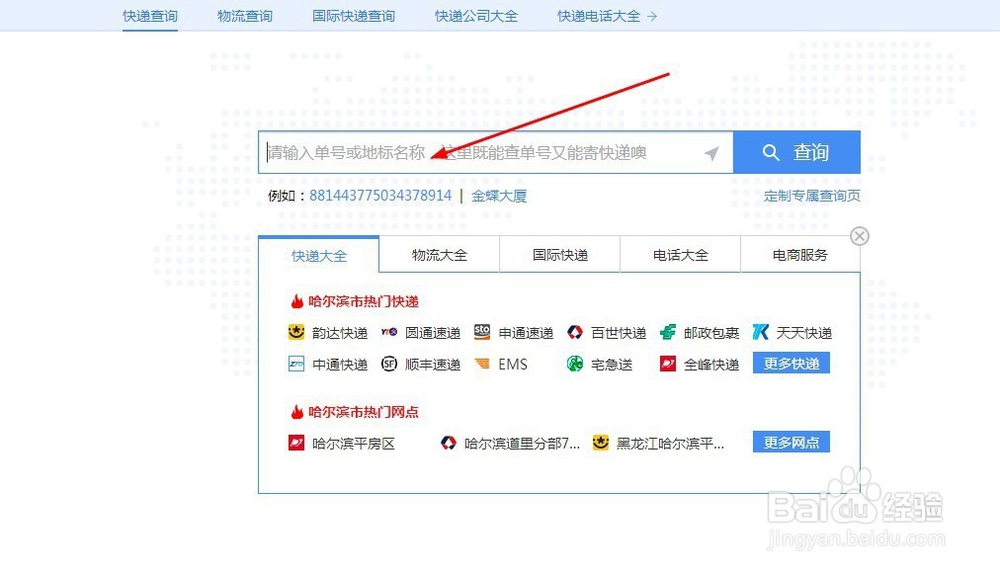Open the 哈尔滨平房区 outlet link

[x=353, y=443]
